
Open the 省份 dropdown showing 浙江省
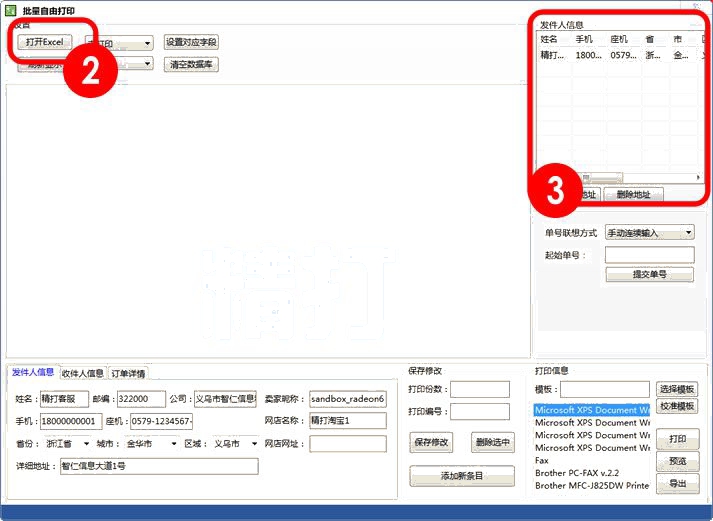point(67,443)
